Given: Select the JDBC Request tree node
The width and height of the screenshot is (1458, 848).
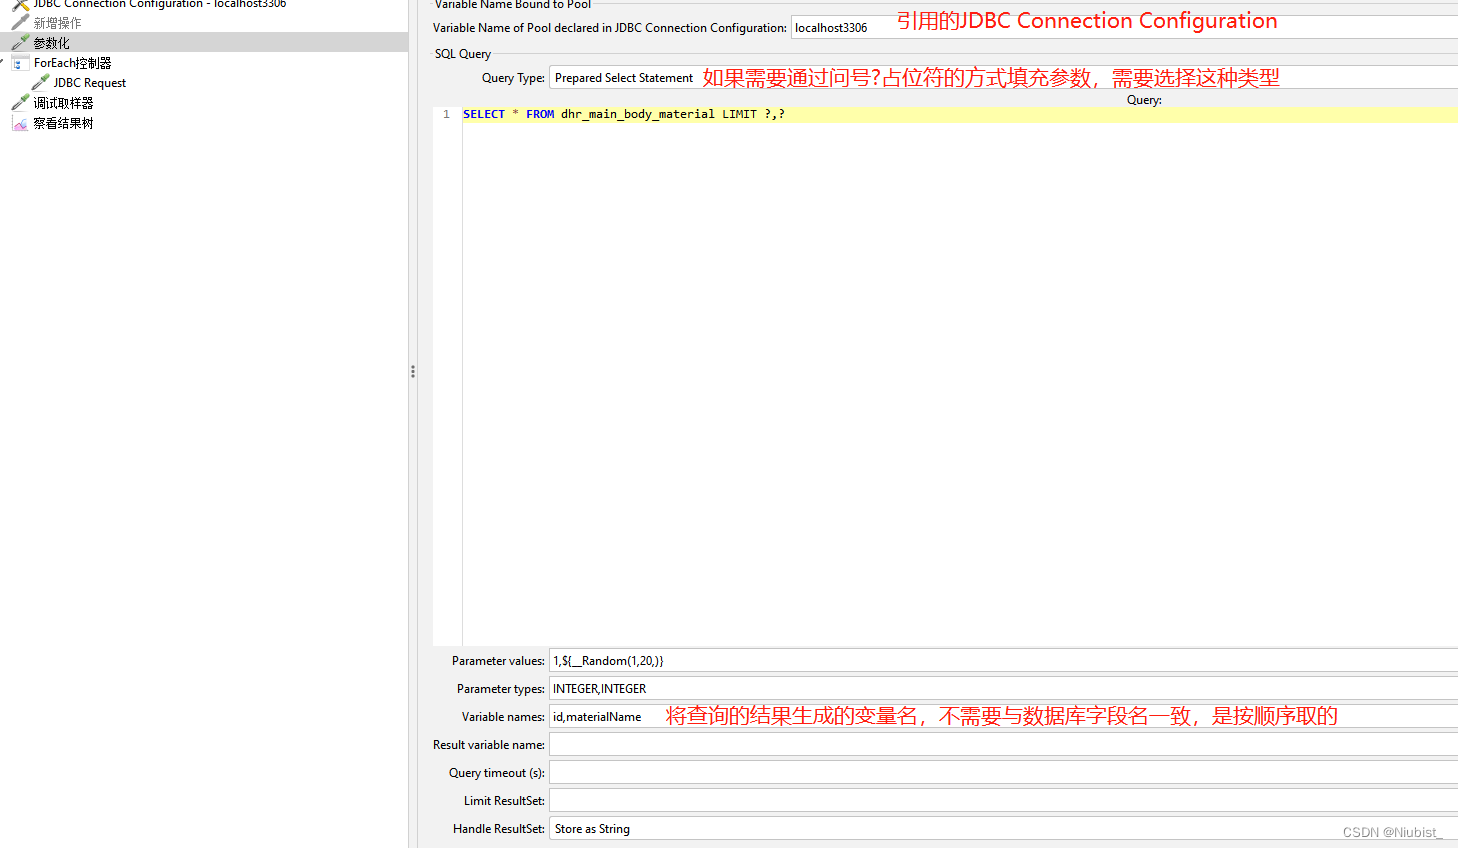Looking at the screenshot, I should point(90,83).
